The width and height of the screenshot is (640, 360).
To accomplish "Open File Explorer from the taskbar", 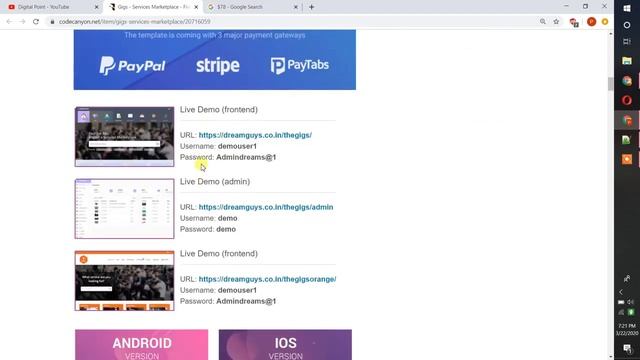I will coord(627,61).
